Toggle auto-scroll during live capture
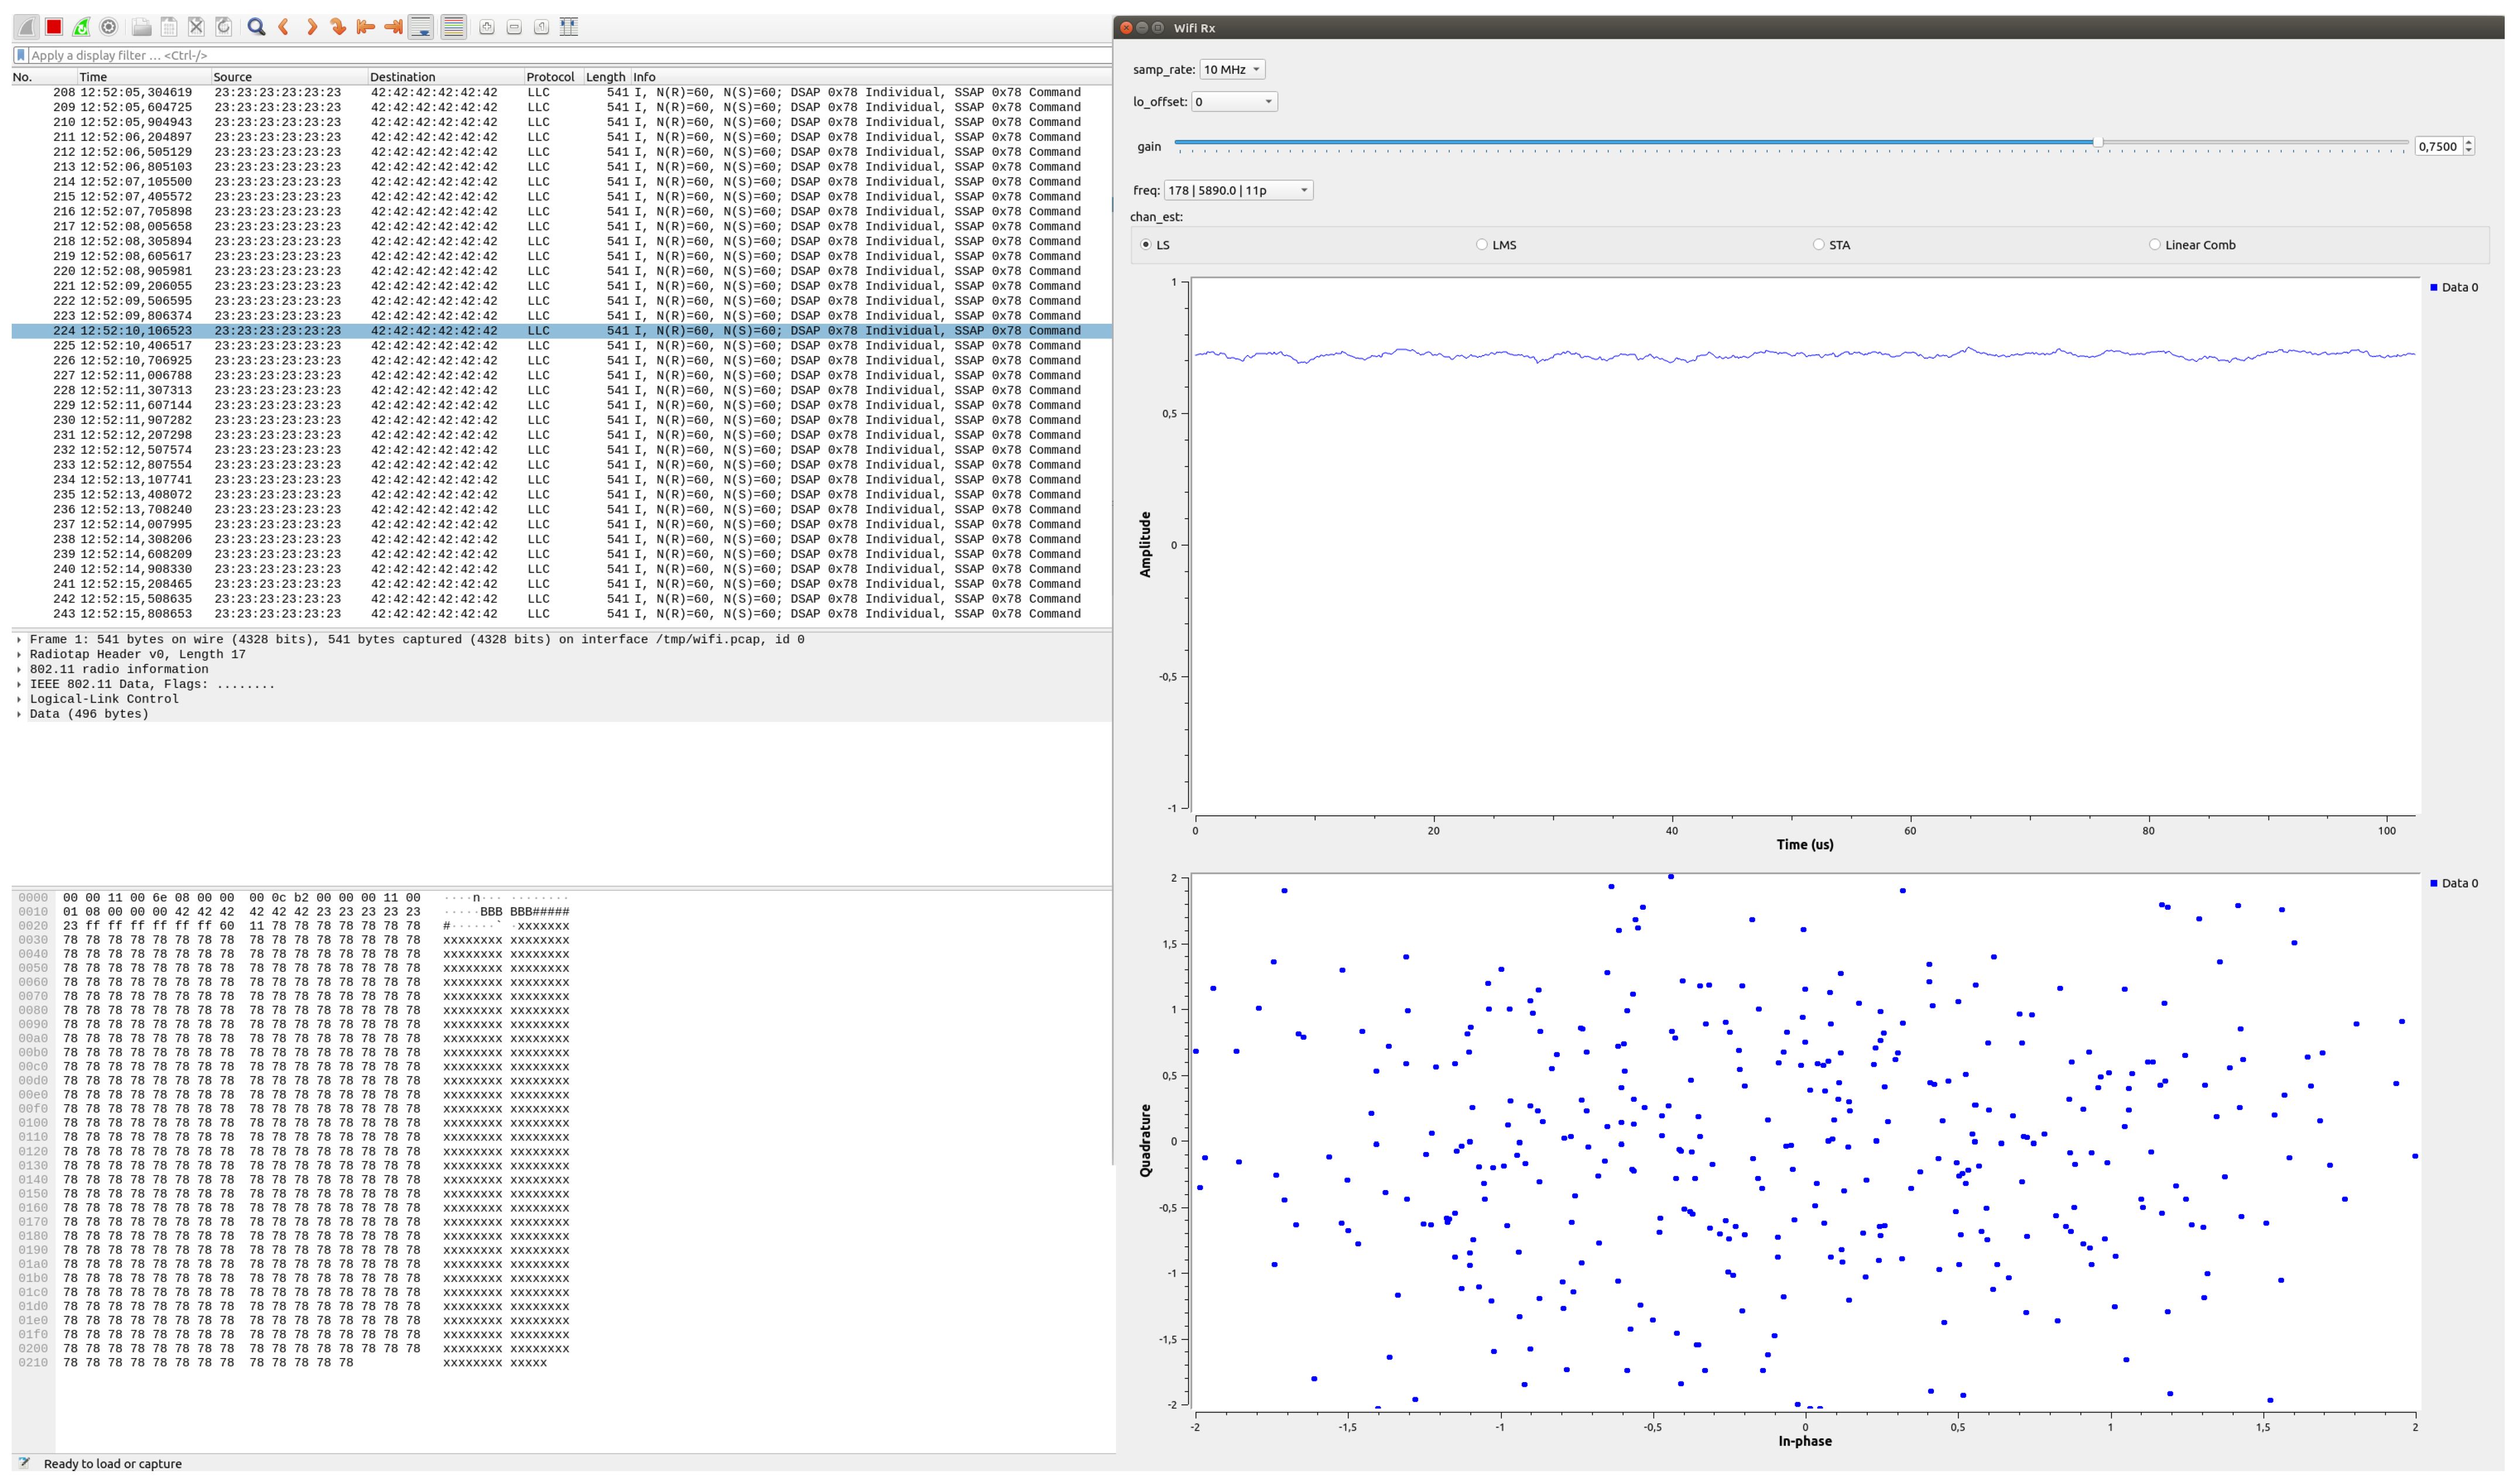 click(421, 27)
